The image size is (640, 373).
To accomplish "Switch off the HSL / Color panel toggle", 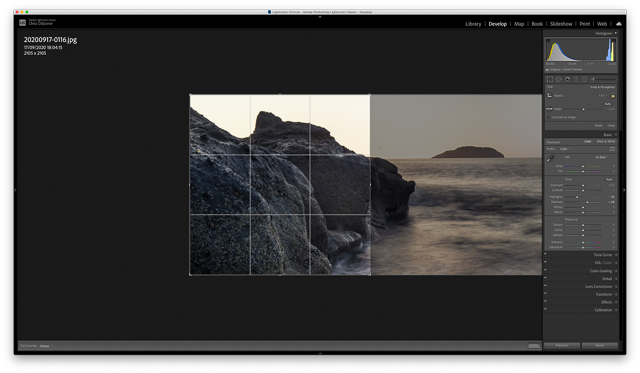I will coord(545,262).
